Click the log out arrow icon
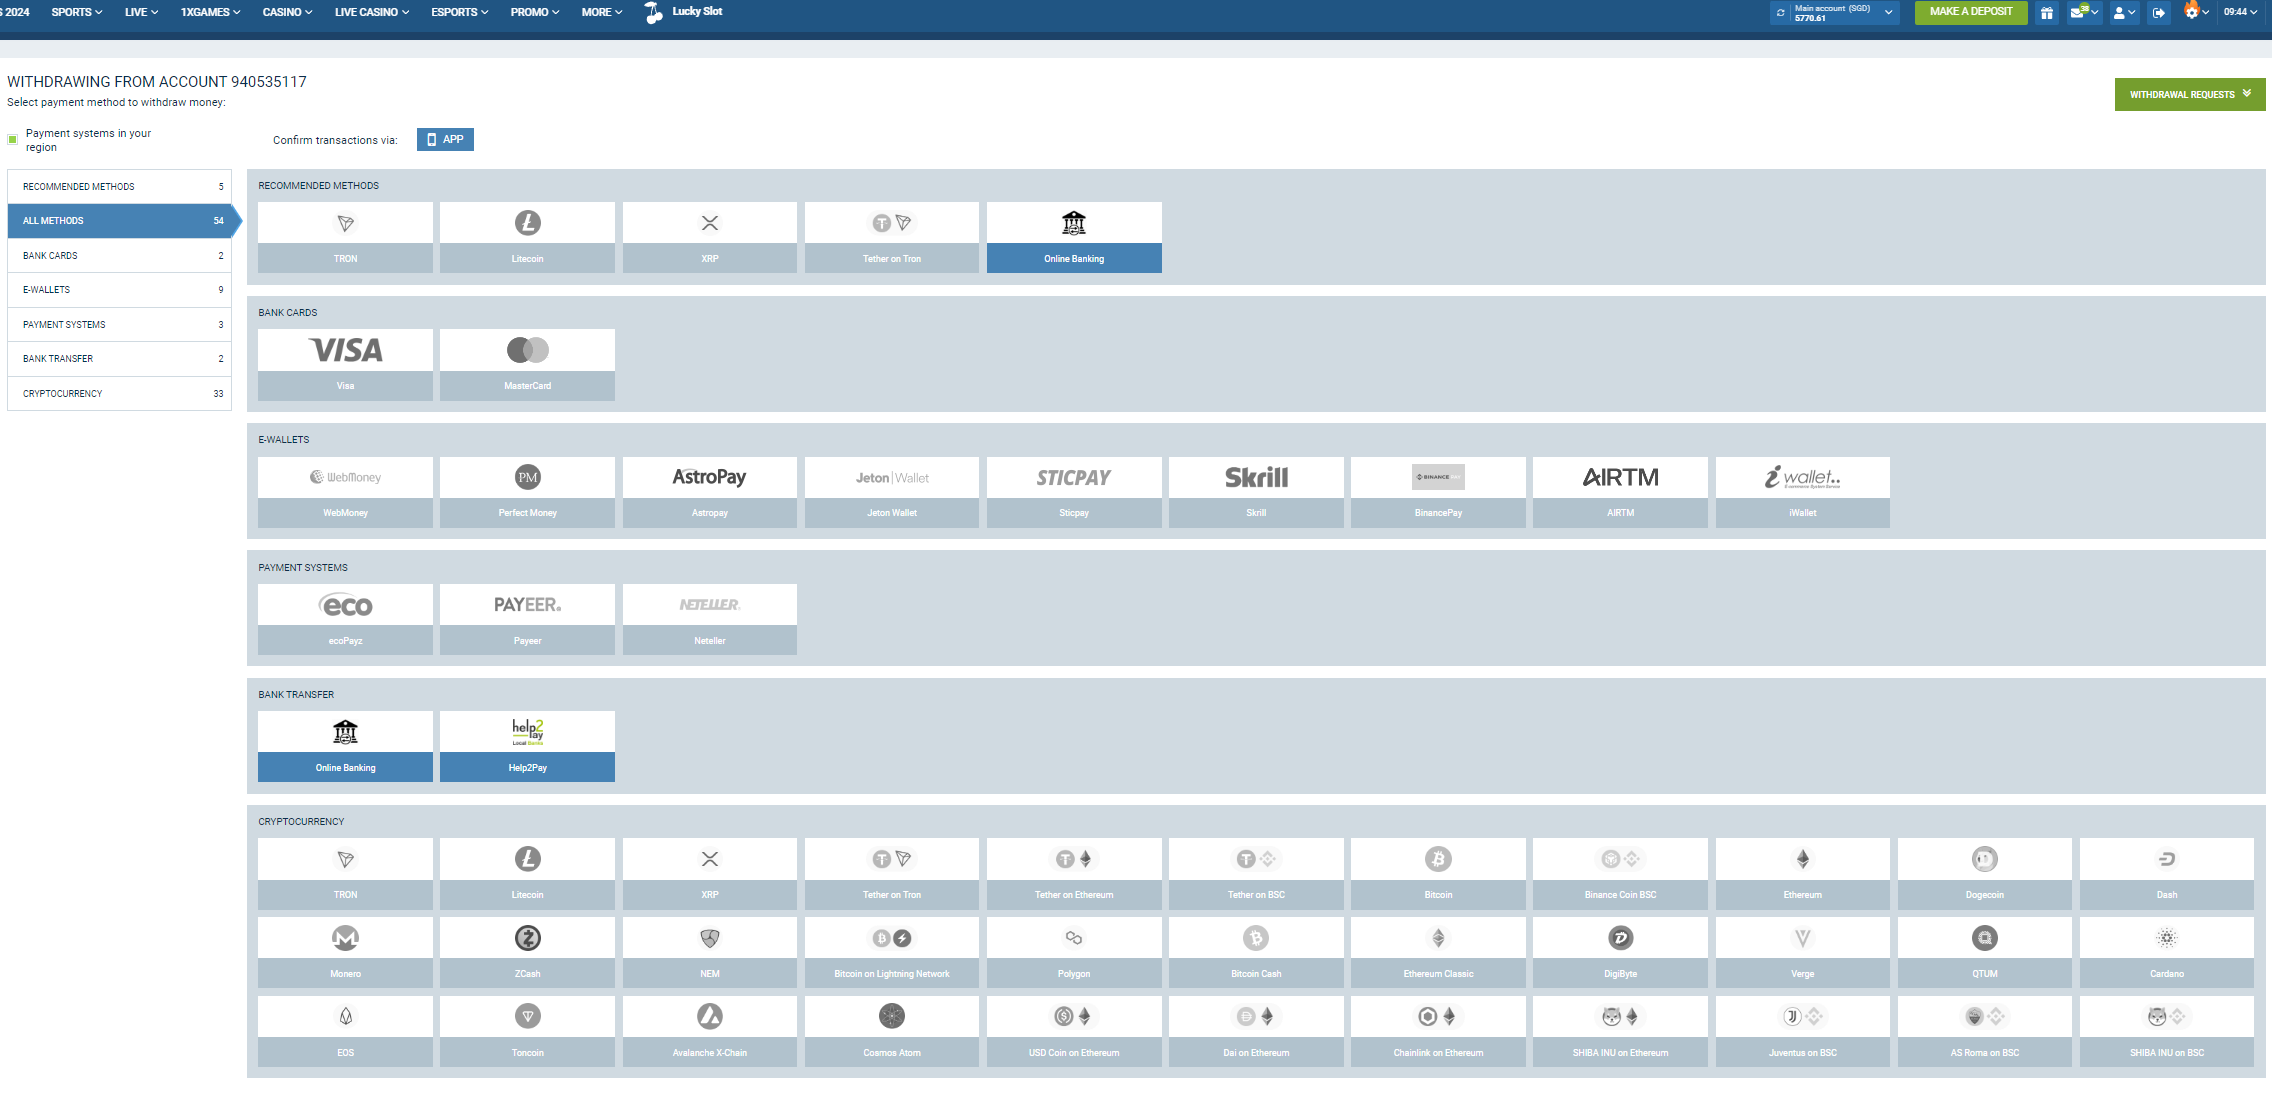This screenshot has width=2272, height=1102. (x=2159, y=13)
